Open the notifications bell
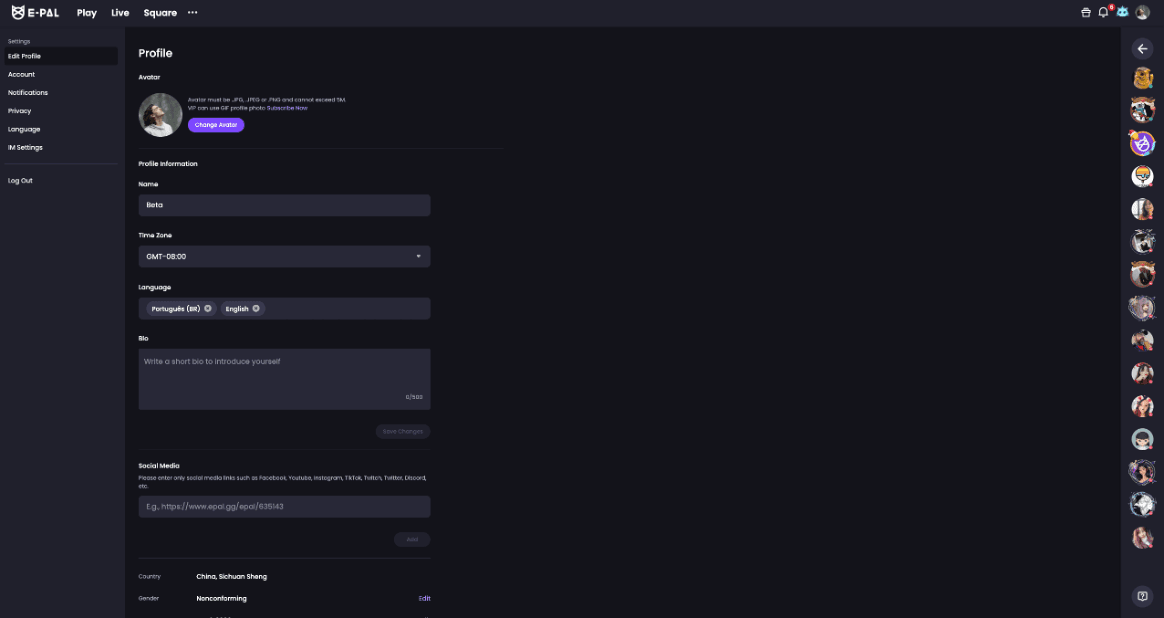 [1101, 12]
